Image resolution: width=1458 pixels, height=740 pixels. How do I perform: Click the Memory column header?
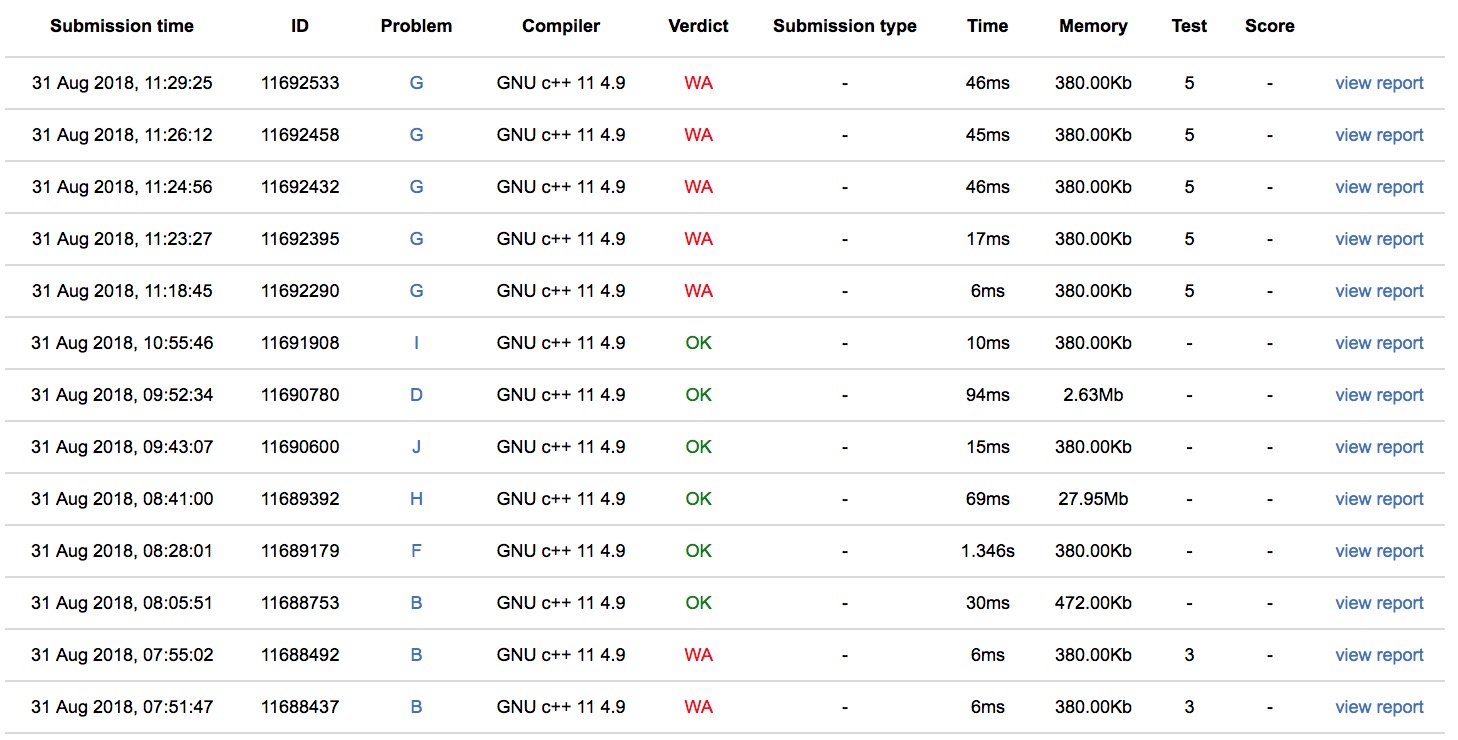tap(1093, 26)
